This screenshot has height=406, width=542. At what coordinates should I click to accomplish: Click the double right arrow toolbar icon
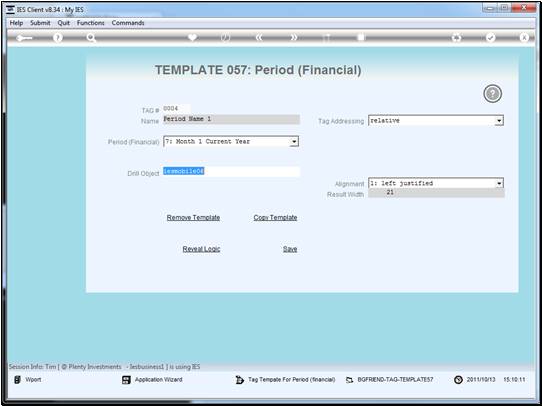(293, 37)
